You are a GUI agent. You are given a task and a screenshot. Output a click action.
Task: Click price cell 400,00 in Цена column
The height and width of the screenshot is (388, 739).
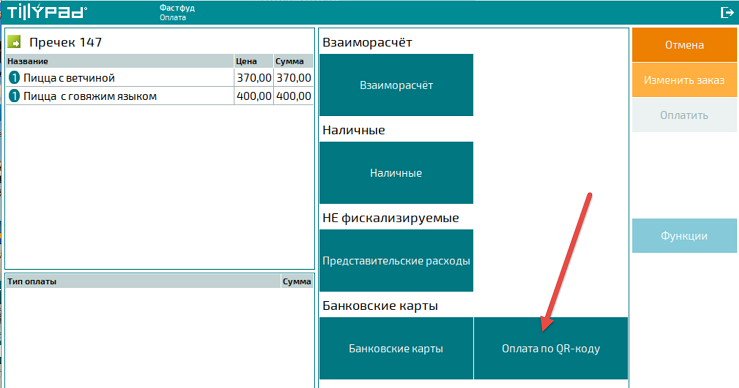tap(254, 96)
